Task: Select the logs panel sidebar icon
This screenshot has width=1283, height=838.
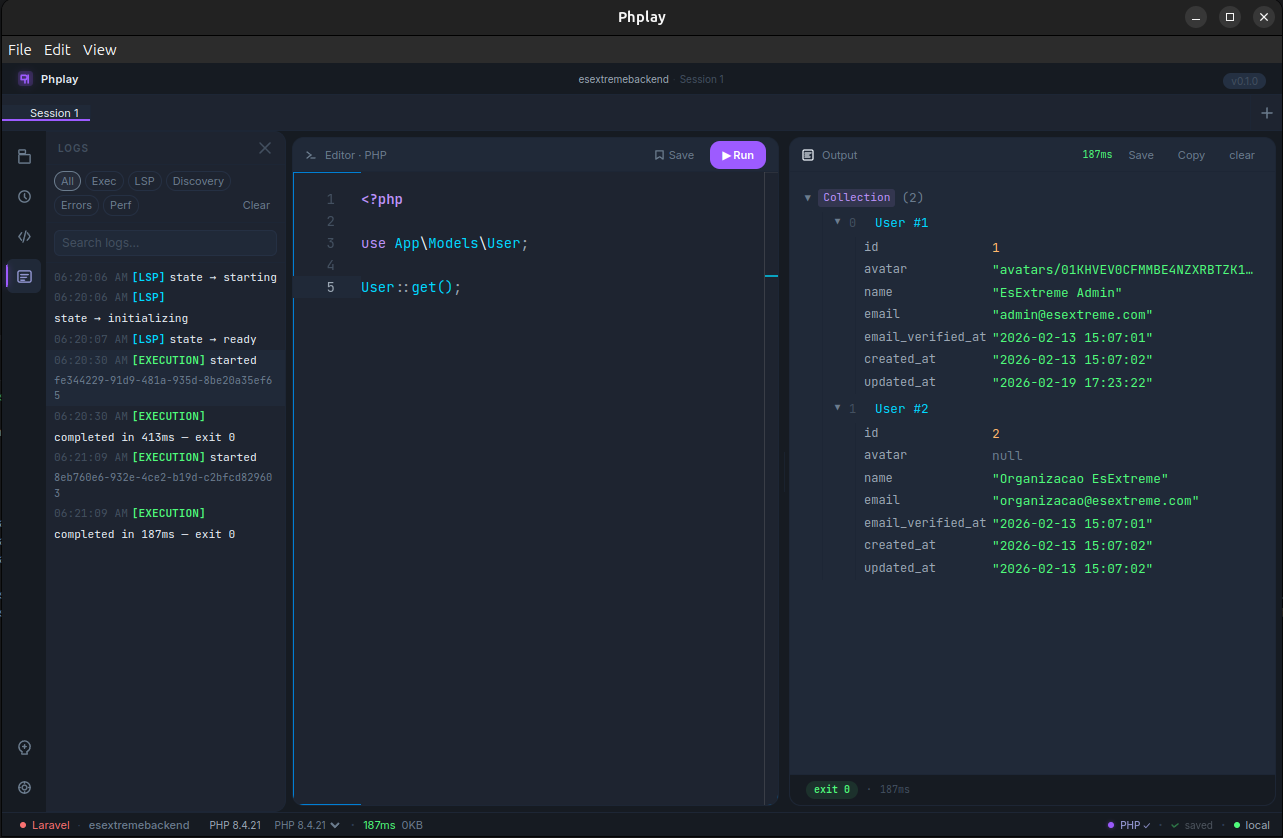Action: 24,276
